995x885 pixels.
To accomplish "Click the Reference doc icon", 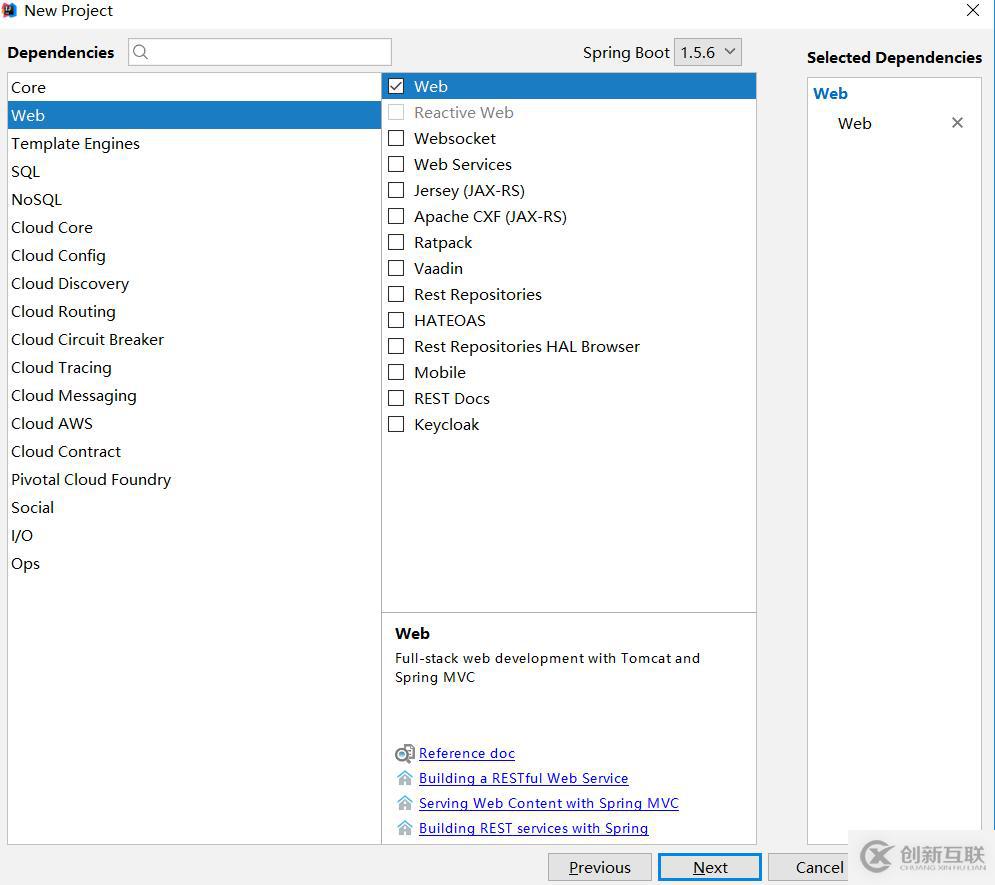I will (405, 754).
